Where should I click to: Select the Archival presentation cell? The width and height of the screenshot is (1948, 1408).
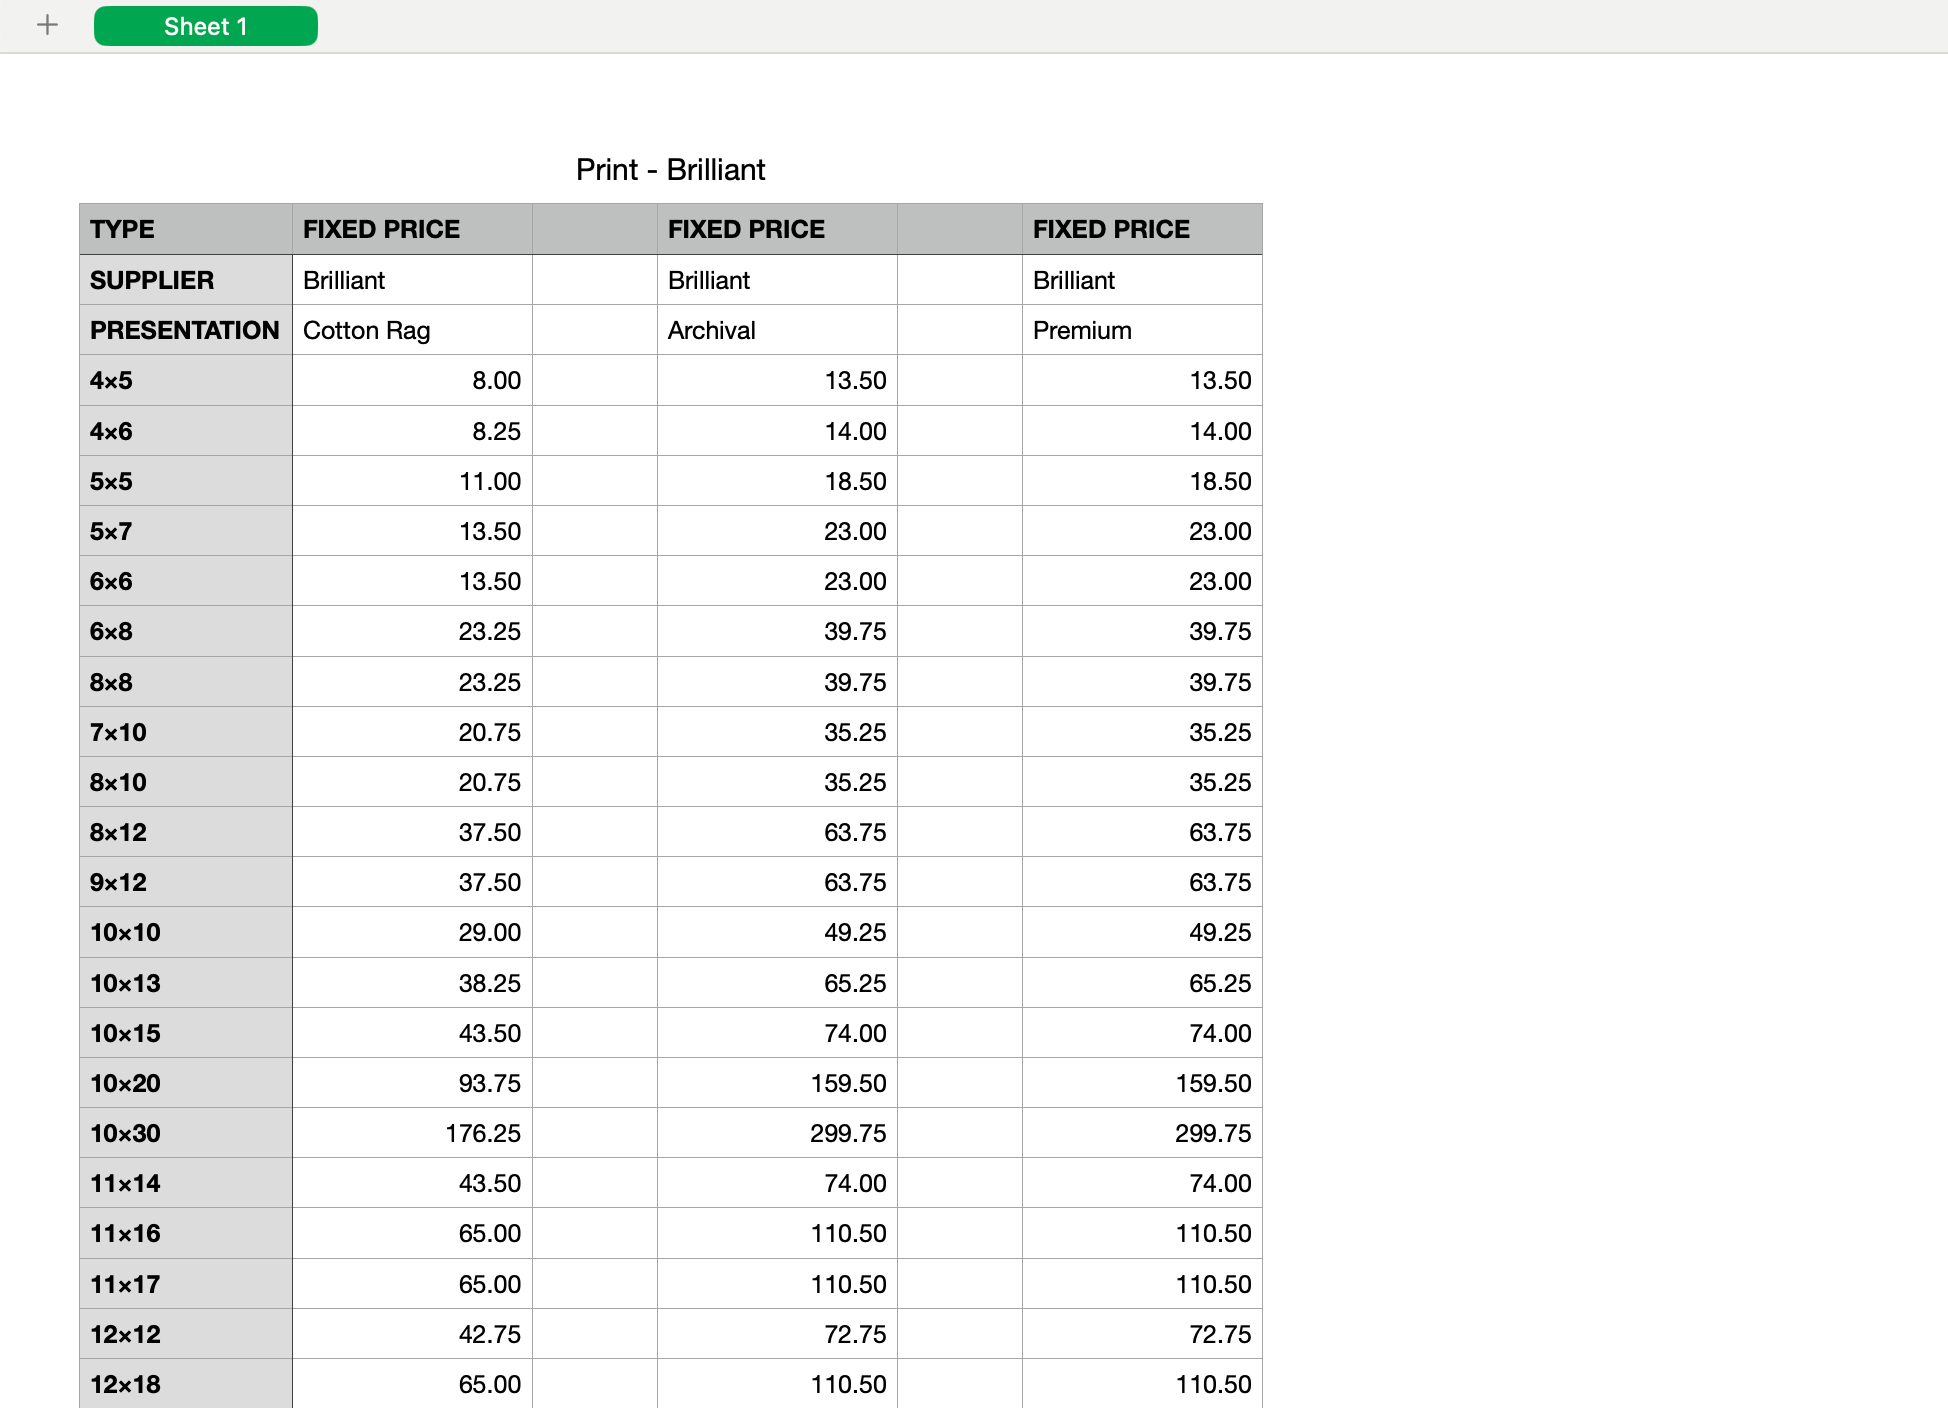tap(776, 330)
